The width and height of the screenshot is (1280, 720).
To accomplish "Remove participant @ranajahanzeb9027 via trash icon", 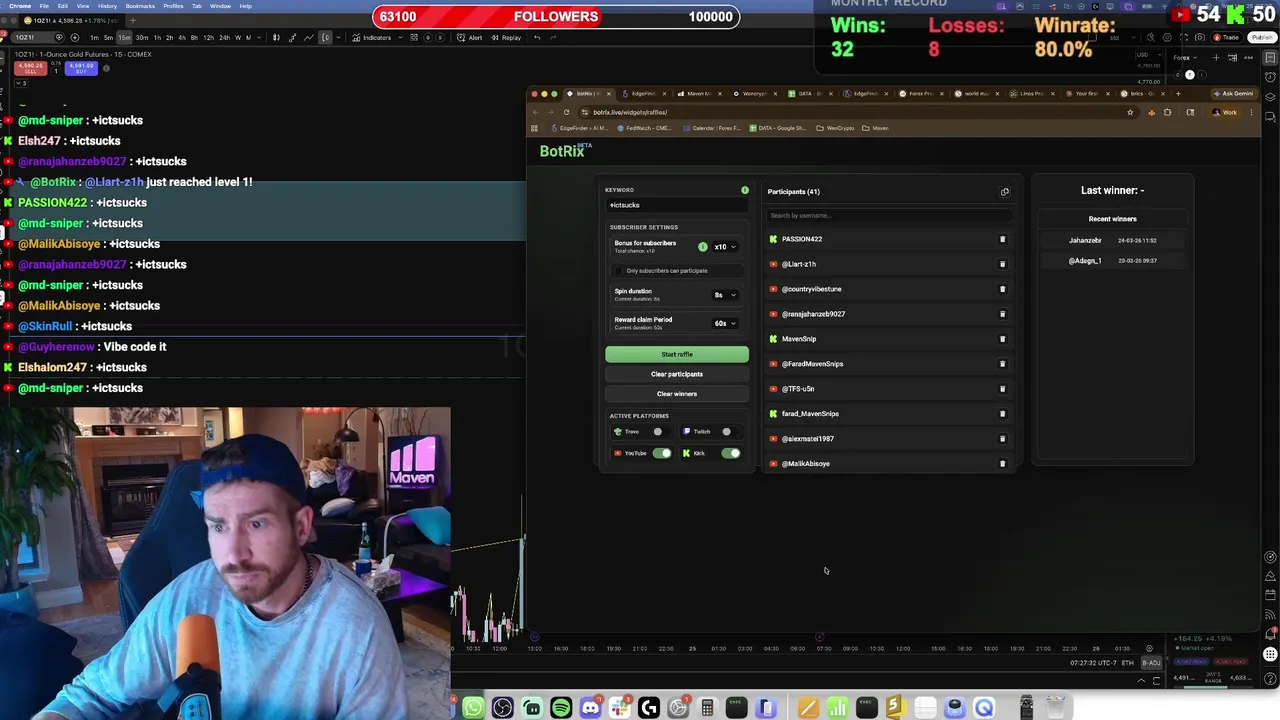I will [x=1002, y=314].
